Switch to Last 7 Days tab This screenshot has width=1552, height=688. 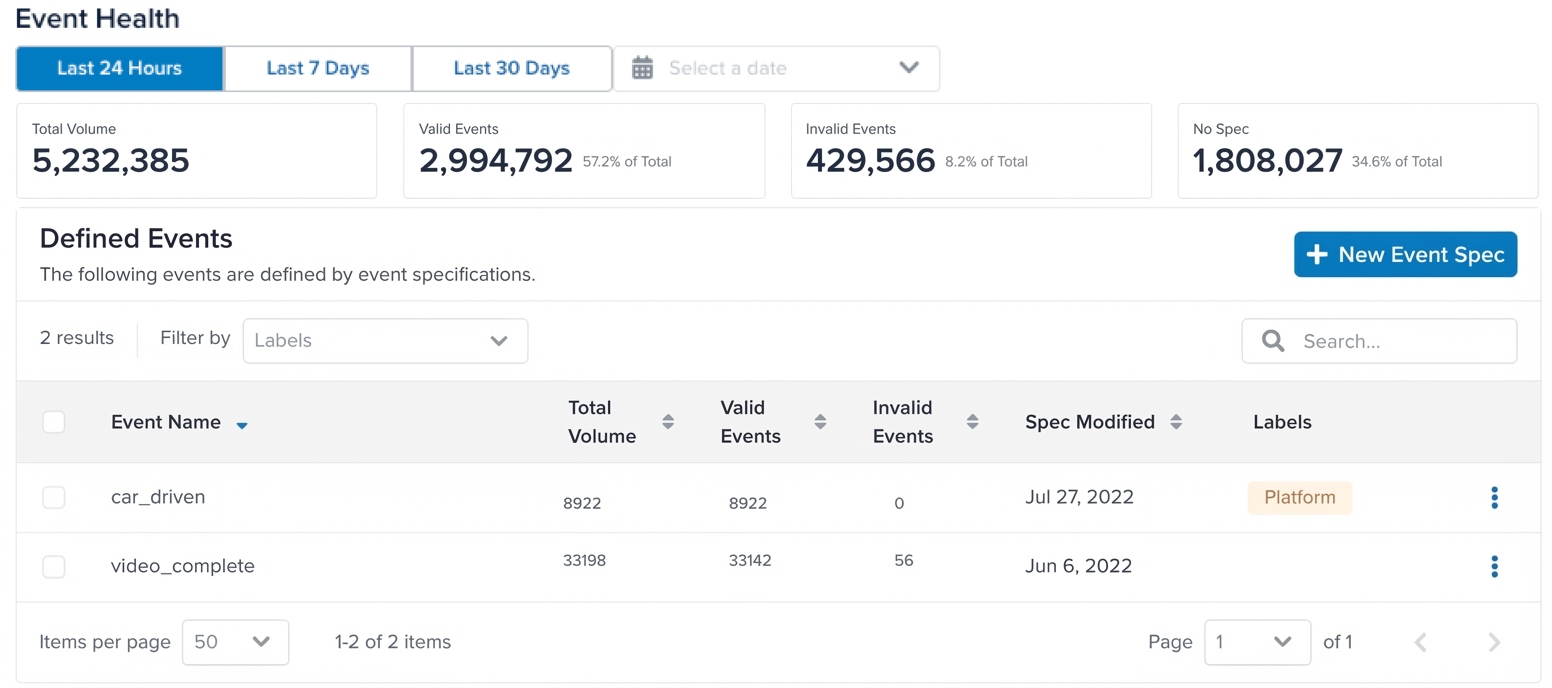click(318, 68)
